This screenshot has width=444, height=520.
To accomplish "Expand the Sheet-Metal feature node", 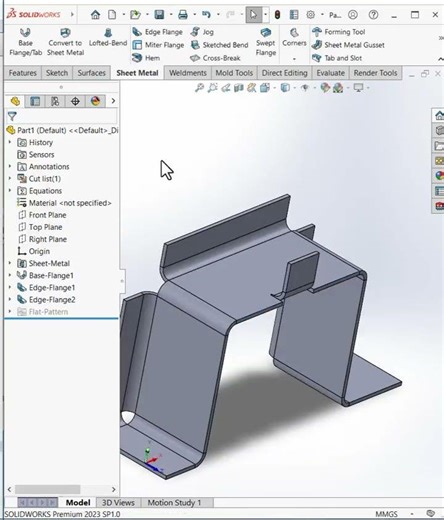I will pos(10,263).
